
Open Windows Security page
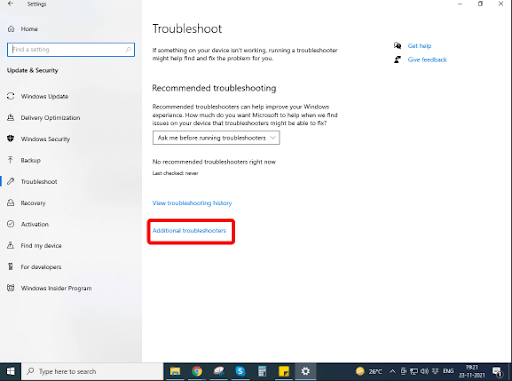click(45, 139)
